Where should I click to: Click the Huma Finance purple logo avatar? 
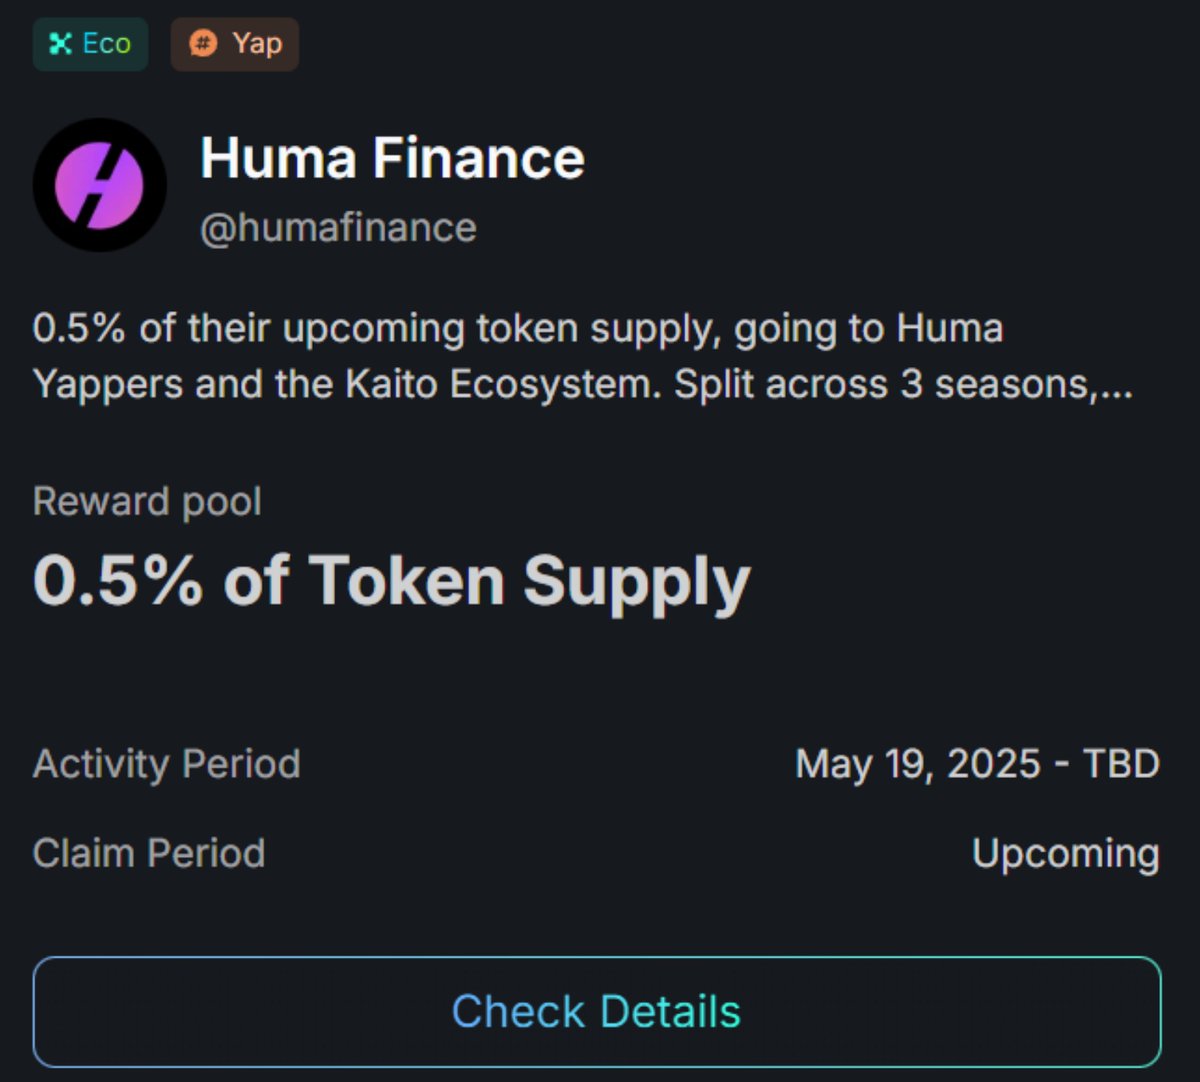(99, 185)
